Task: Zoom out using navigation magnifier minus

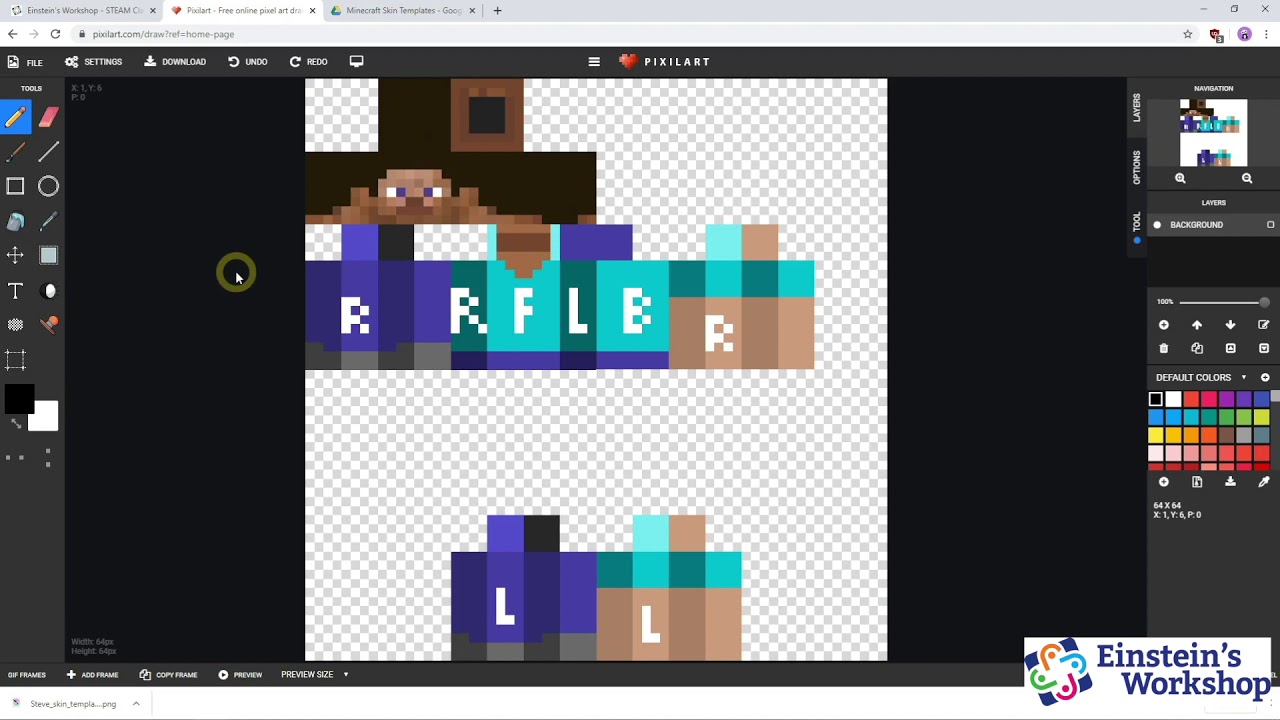Action: (x=1247, y=178)
